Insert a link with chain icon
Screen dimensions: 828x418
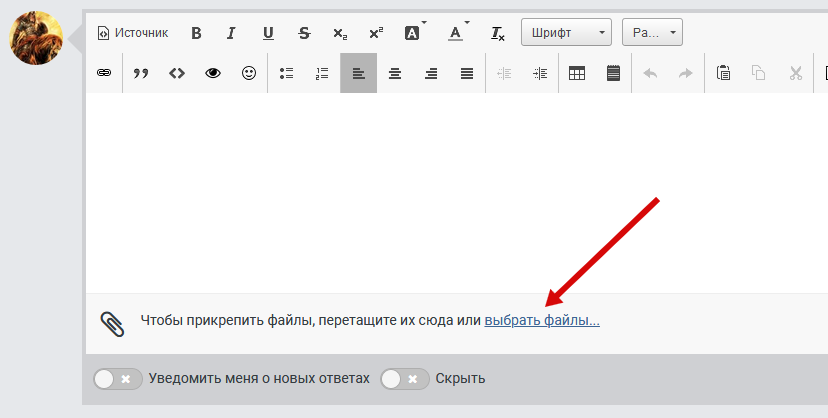click(104, 73)
